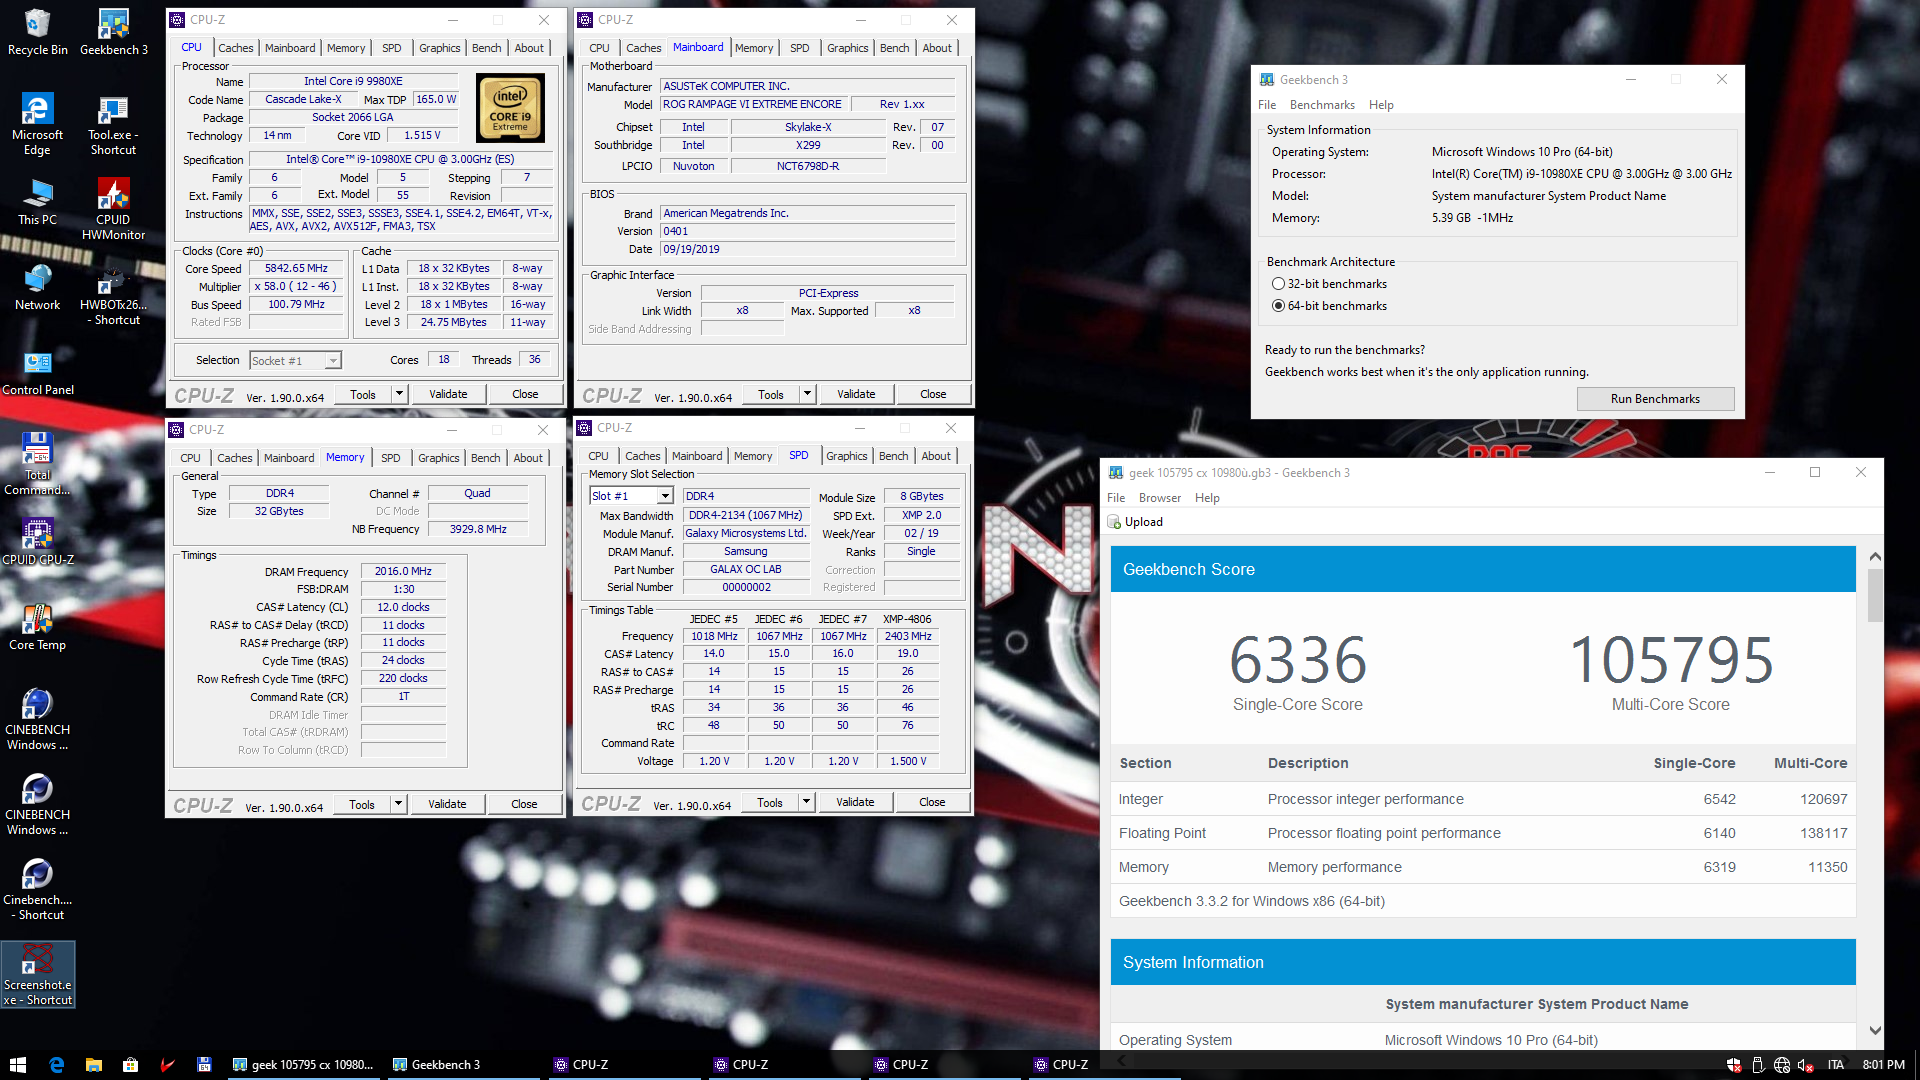
Task: Open Geekbench 3 desktop shortcut
Action: coord(113,31)
